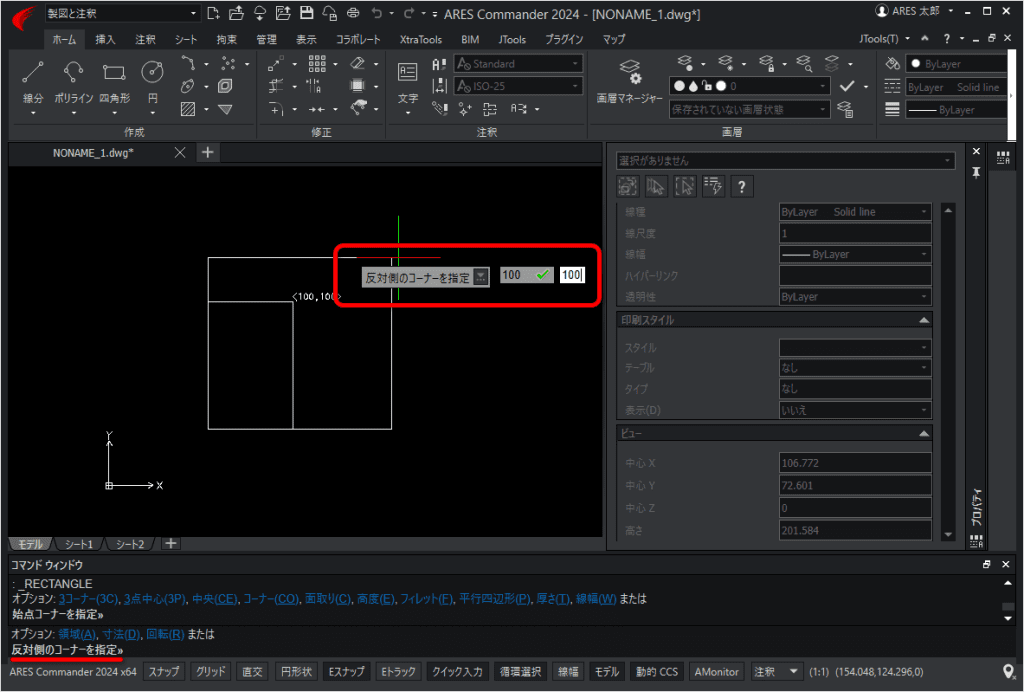The height and width of the screenshot is (692, 1024).
Task: Click the second dynamic input box showing 100
Action: click(x=572, y=275)
